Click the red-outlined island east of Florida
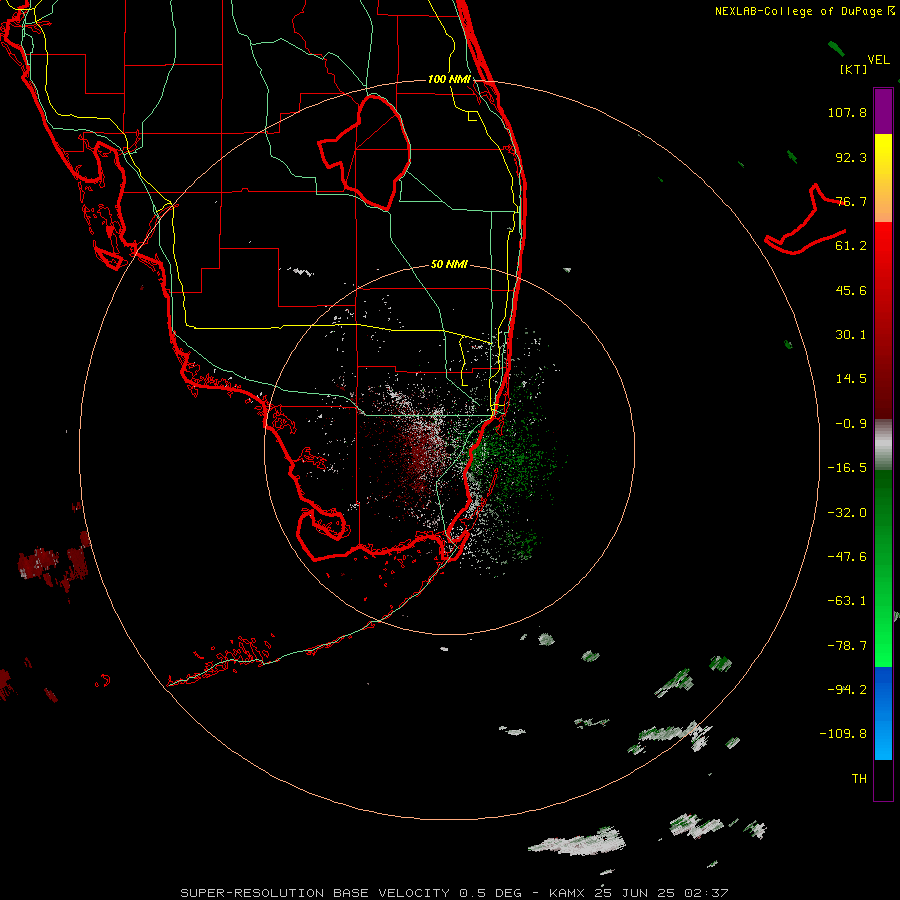 [x=806, y=221]
